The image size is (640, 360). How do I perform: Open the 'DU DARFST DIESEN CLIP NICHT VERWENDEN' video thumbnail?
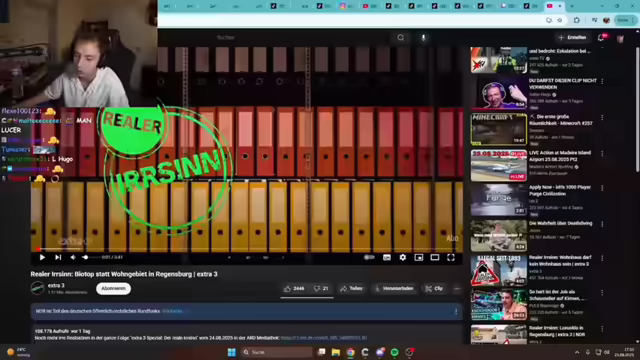[498, 93]
